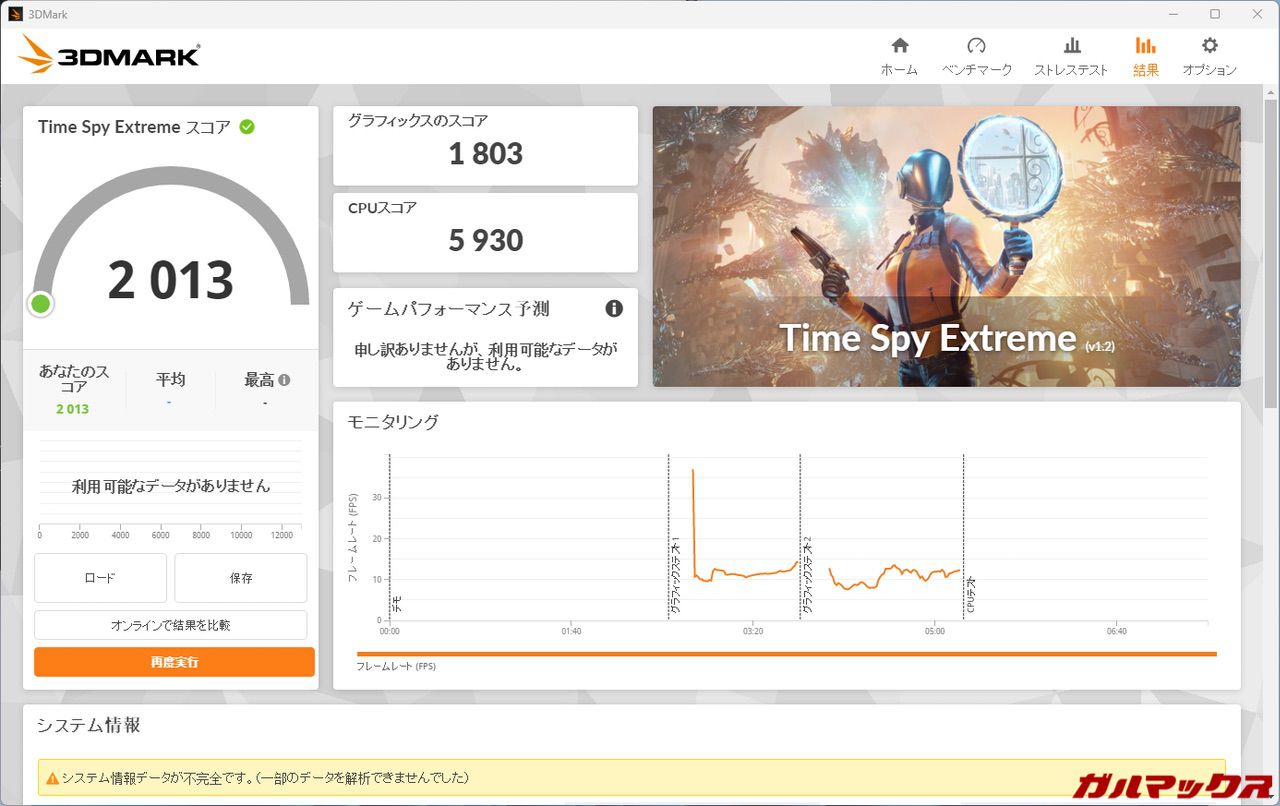This screenshot has height=806, width=1280.
Task: Toggle フレームレート (FPS) legend bar
Action: [x=786, y=655]
